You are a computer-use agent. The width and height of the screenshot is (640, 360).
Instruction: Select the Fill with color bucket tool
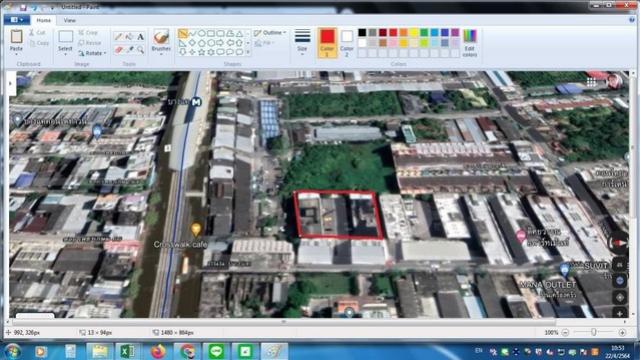[129, 37]
